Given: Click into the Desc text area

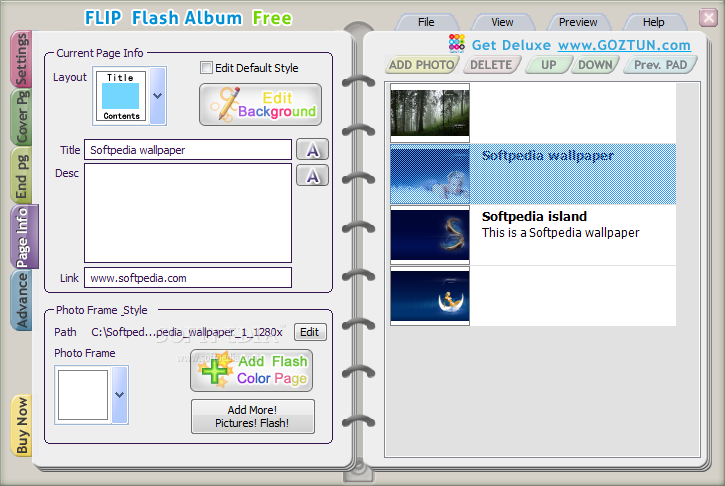Looking at the screenshot, I should [x=188, y=213].
